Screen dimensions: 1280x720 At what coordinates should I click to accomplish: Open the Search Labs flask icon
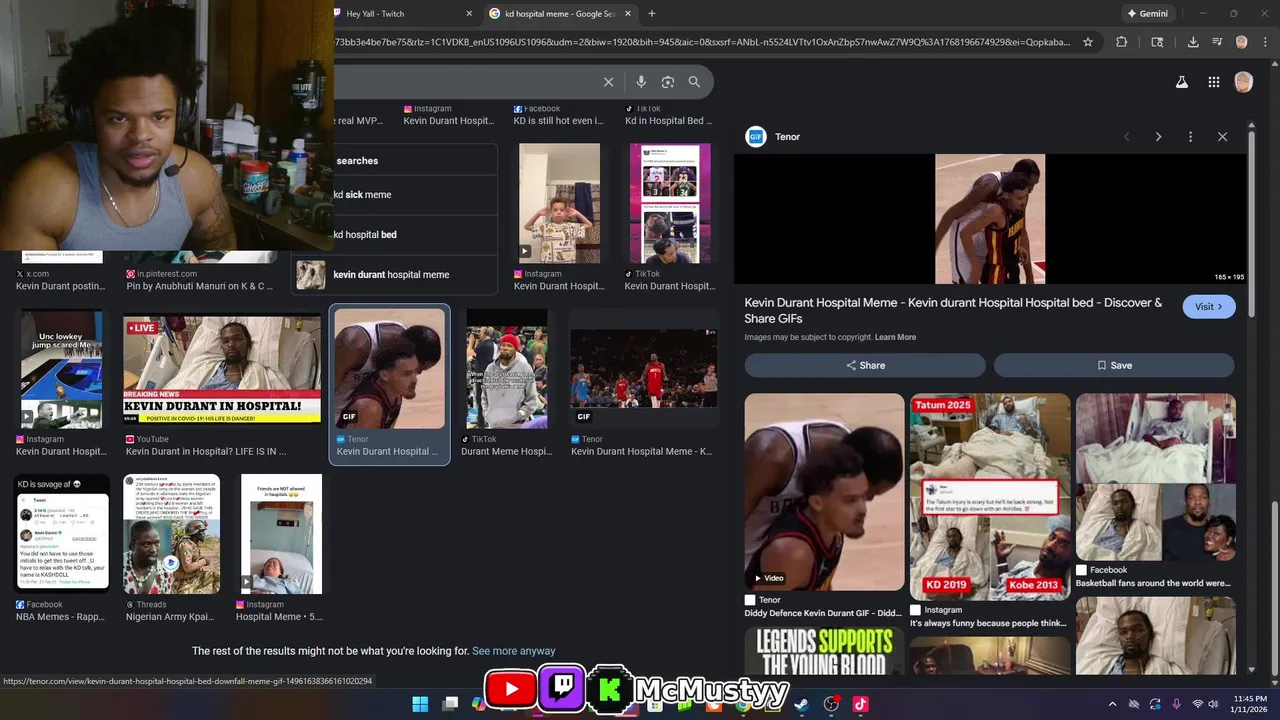coord(1181,82)
